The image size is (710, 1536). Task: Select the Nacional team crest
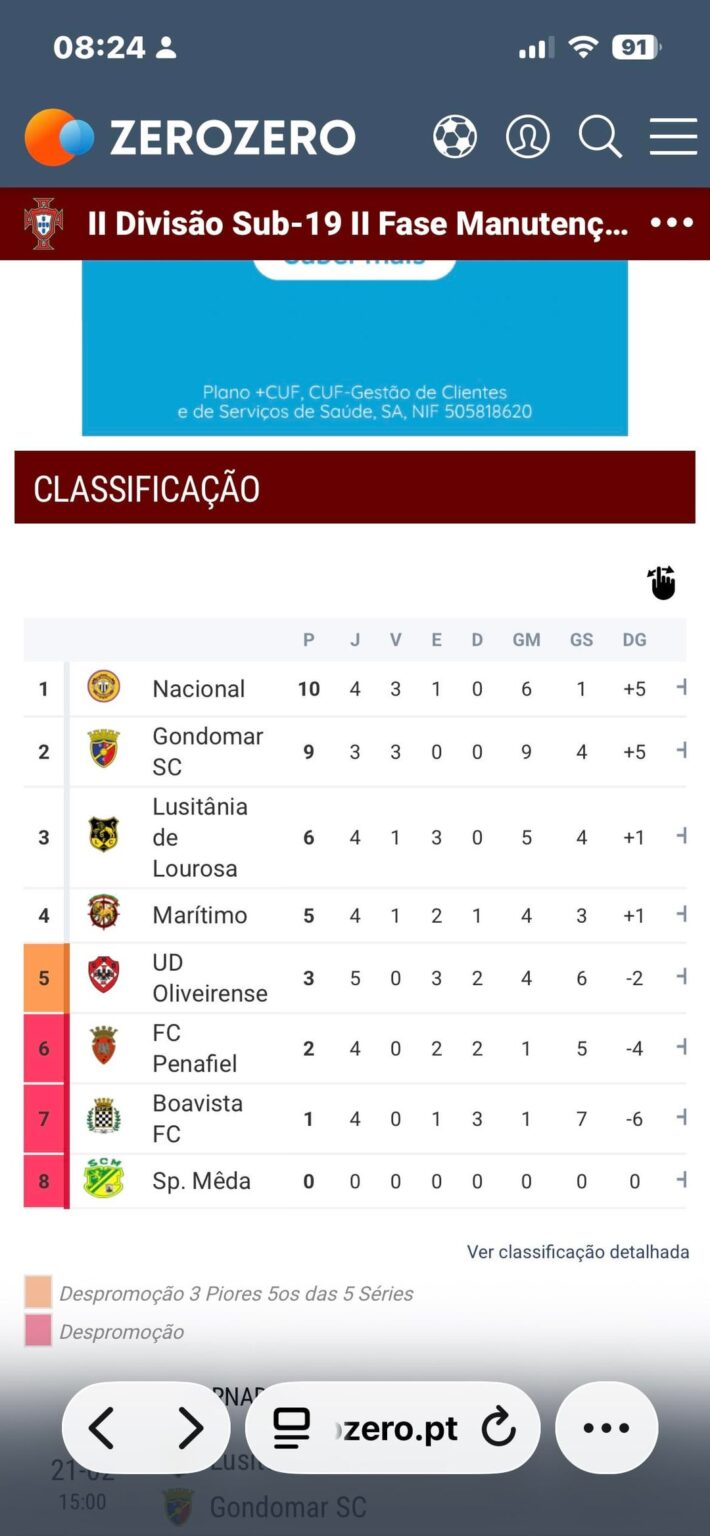tap(103, 688)
